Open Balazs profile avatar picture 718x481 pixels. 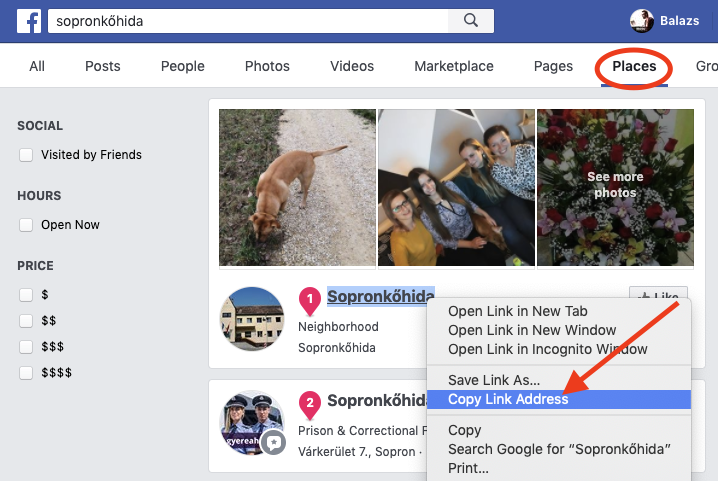(x=642, y=21)
